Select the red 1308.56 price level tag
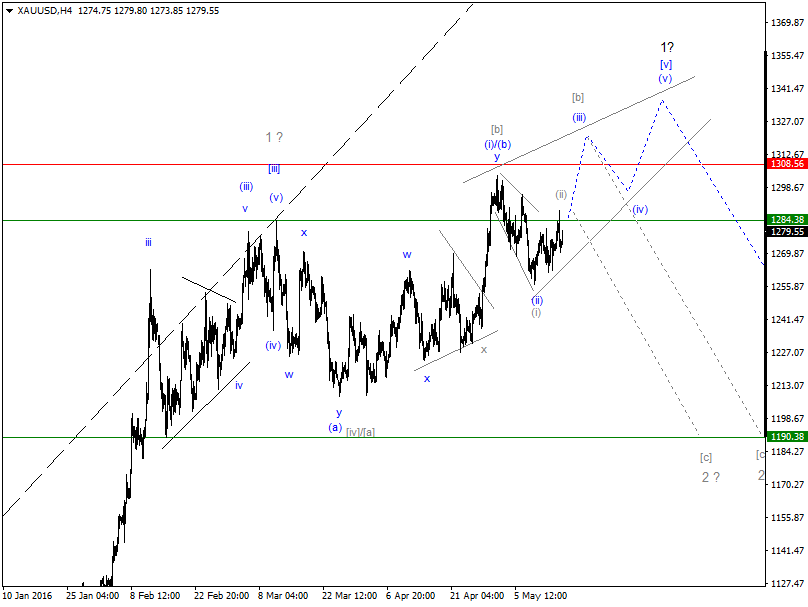Screen dimensions: 808x607 tap(786, 163)
